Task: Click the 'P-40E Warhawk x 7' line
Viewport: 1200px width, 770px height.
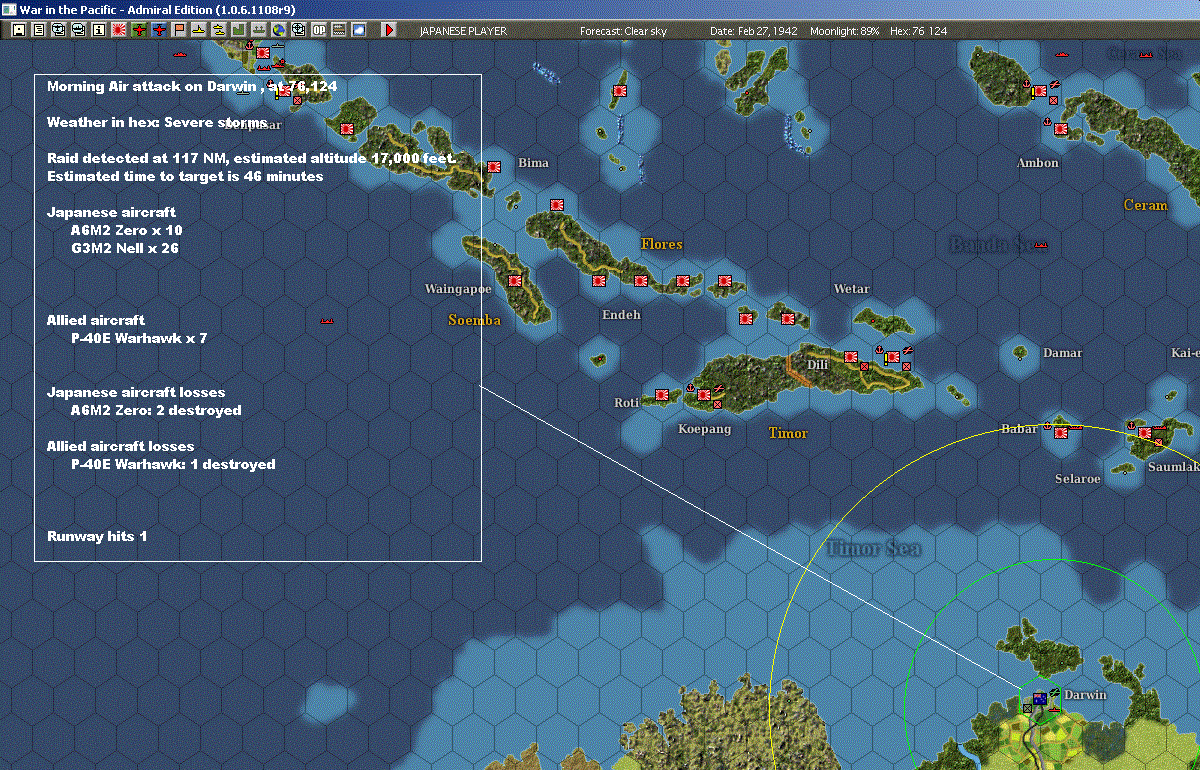Action: point(138,338)
